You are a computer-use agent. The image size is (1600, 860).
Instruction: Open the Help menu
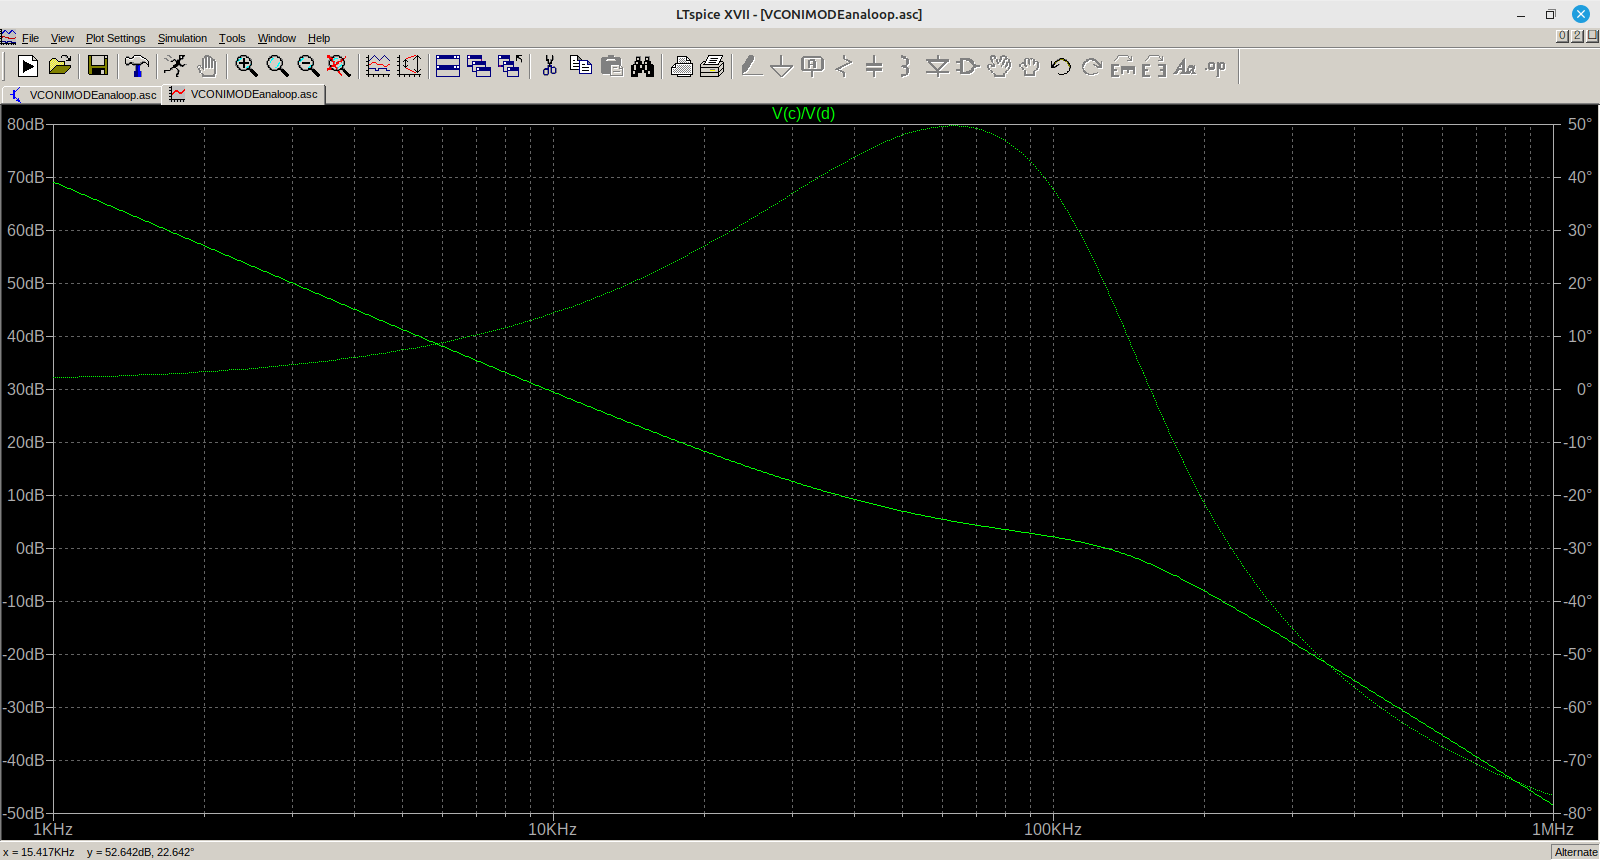pos(319,38)
